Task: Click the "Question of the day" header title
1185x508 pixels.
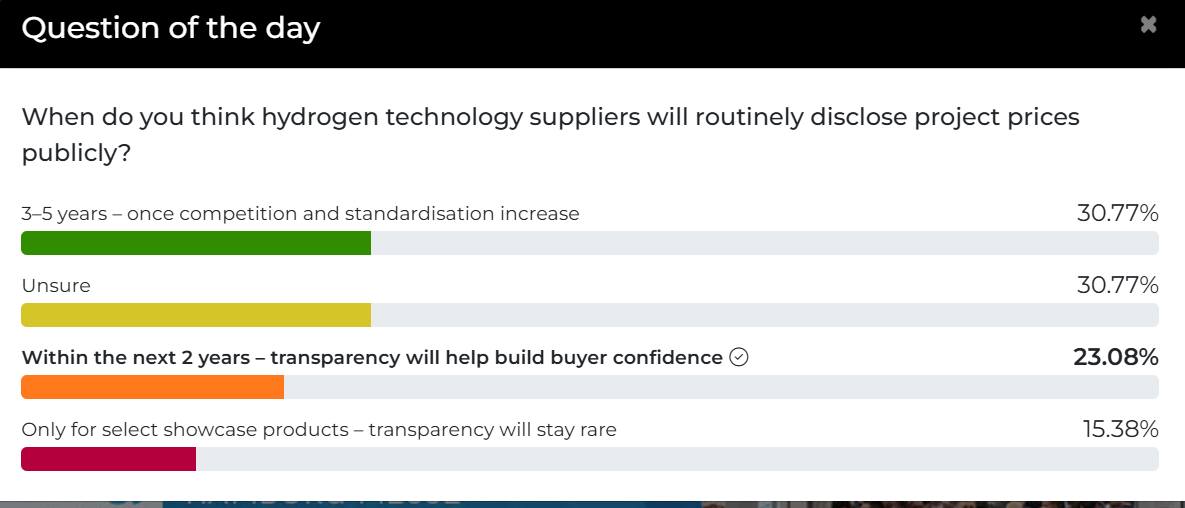Action: pyautogui.click(x=171, y=28)
